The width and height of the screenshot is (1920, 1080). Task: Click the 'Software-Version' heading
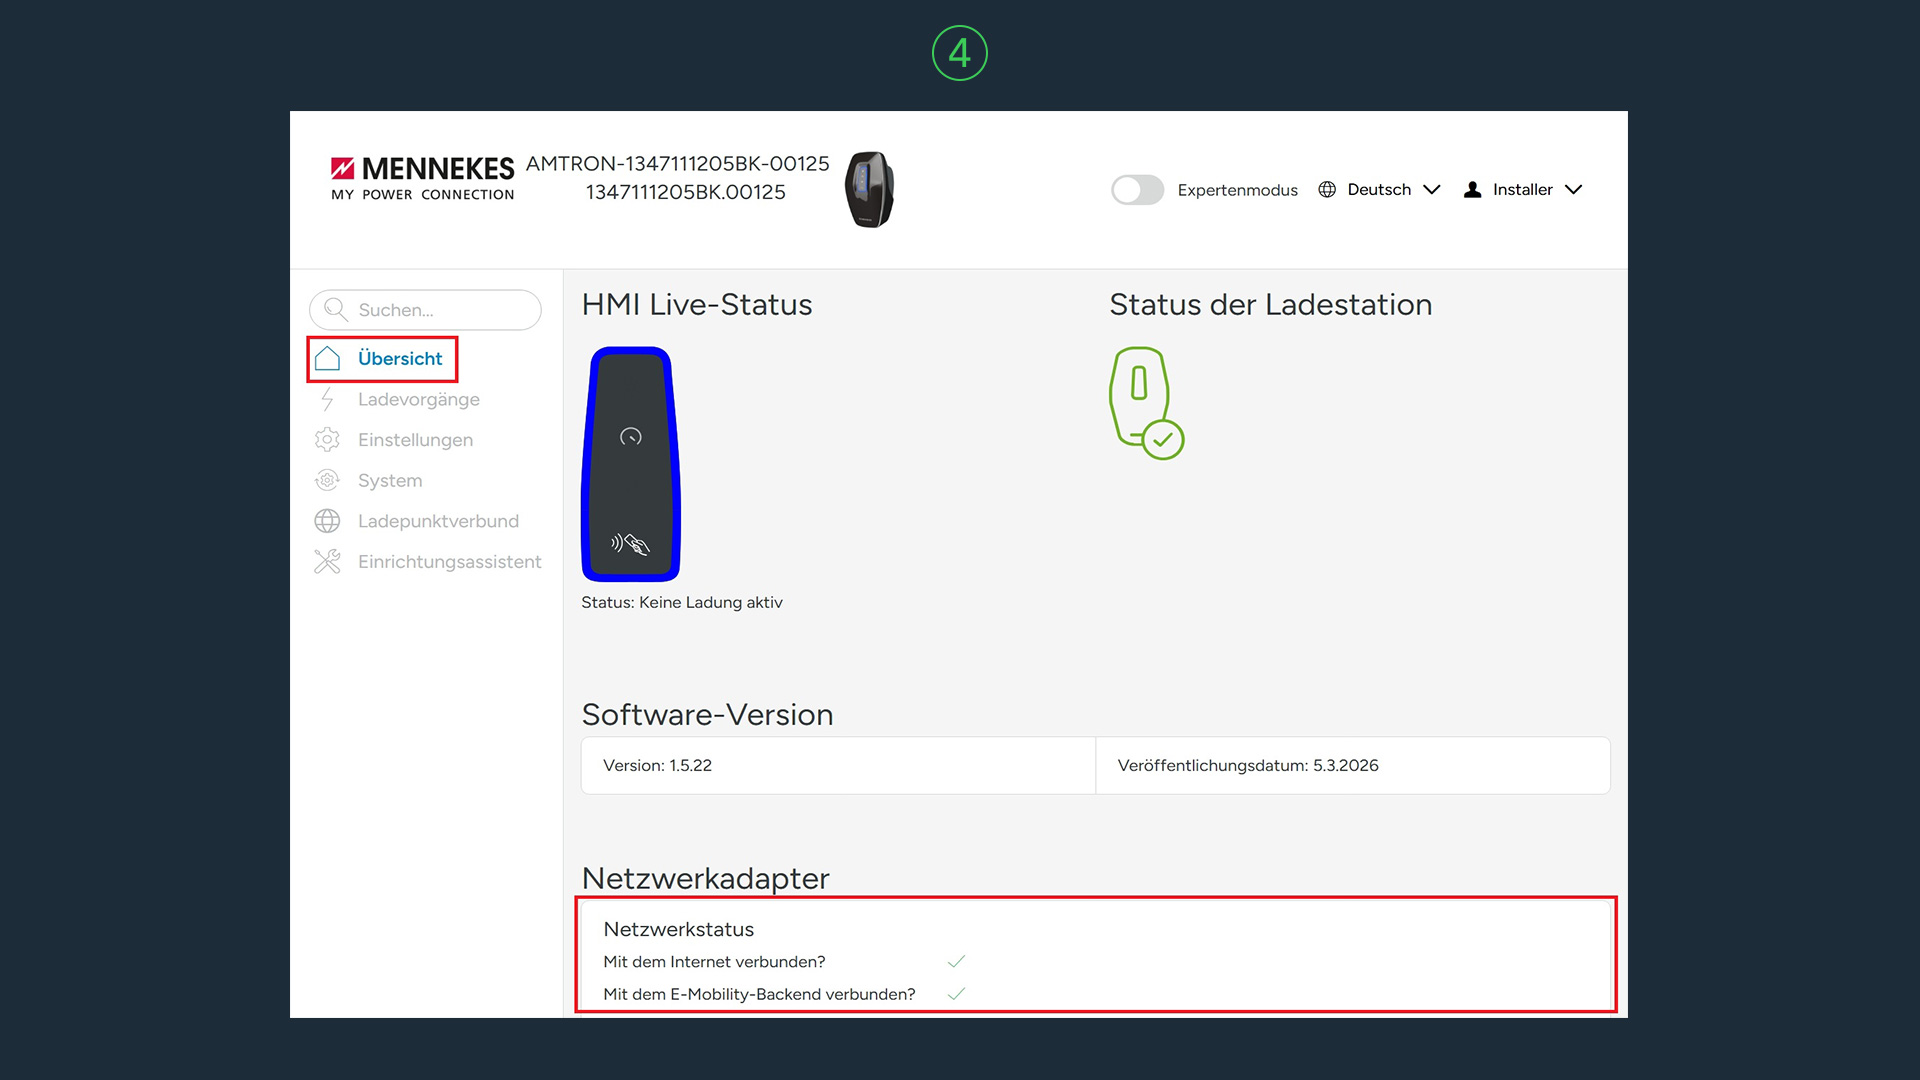pyautogui.click(x=707, y=715)
